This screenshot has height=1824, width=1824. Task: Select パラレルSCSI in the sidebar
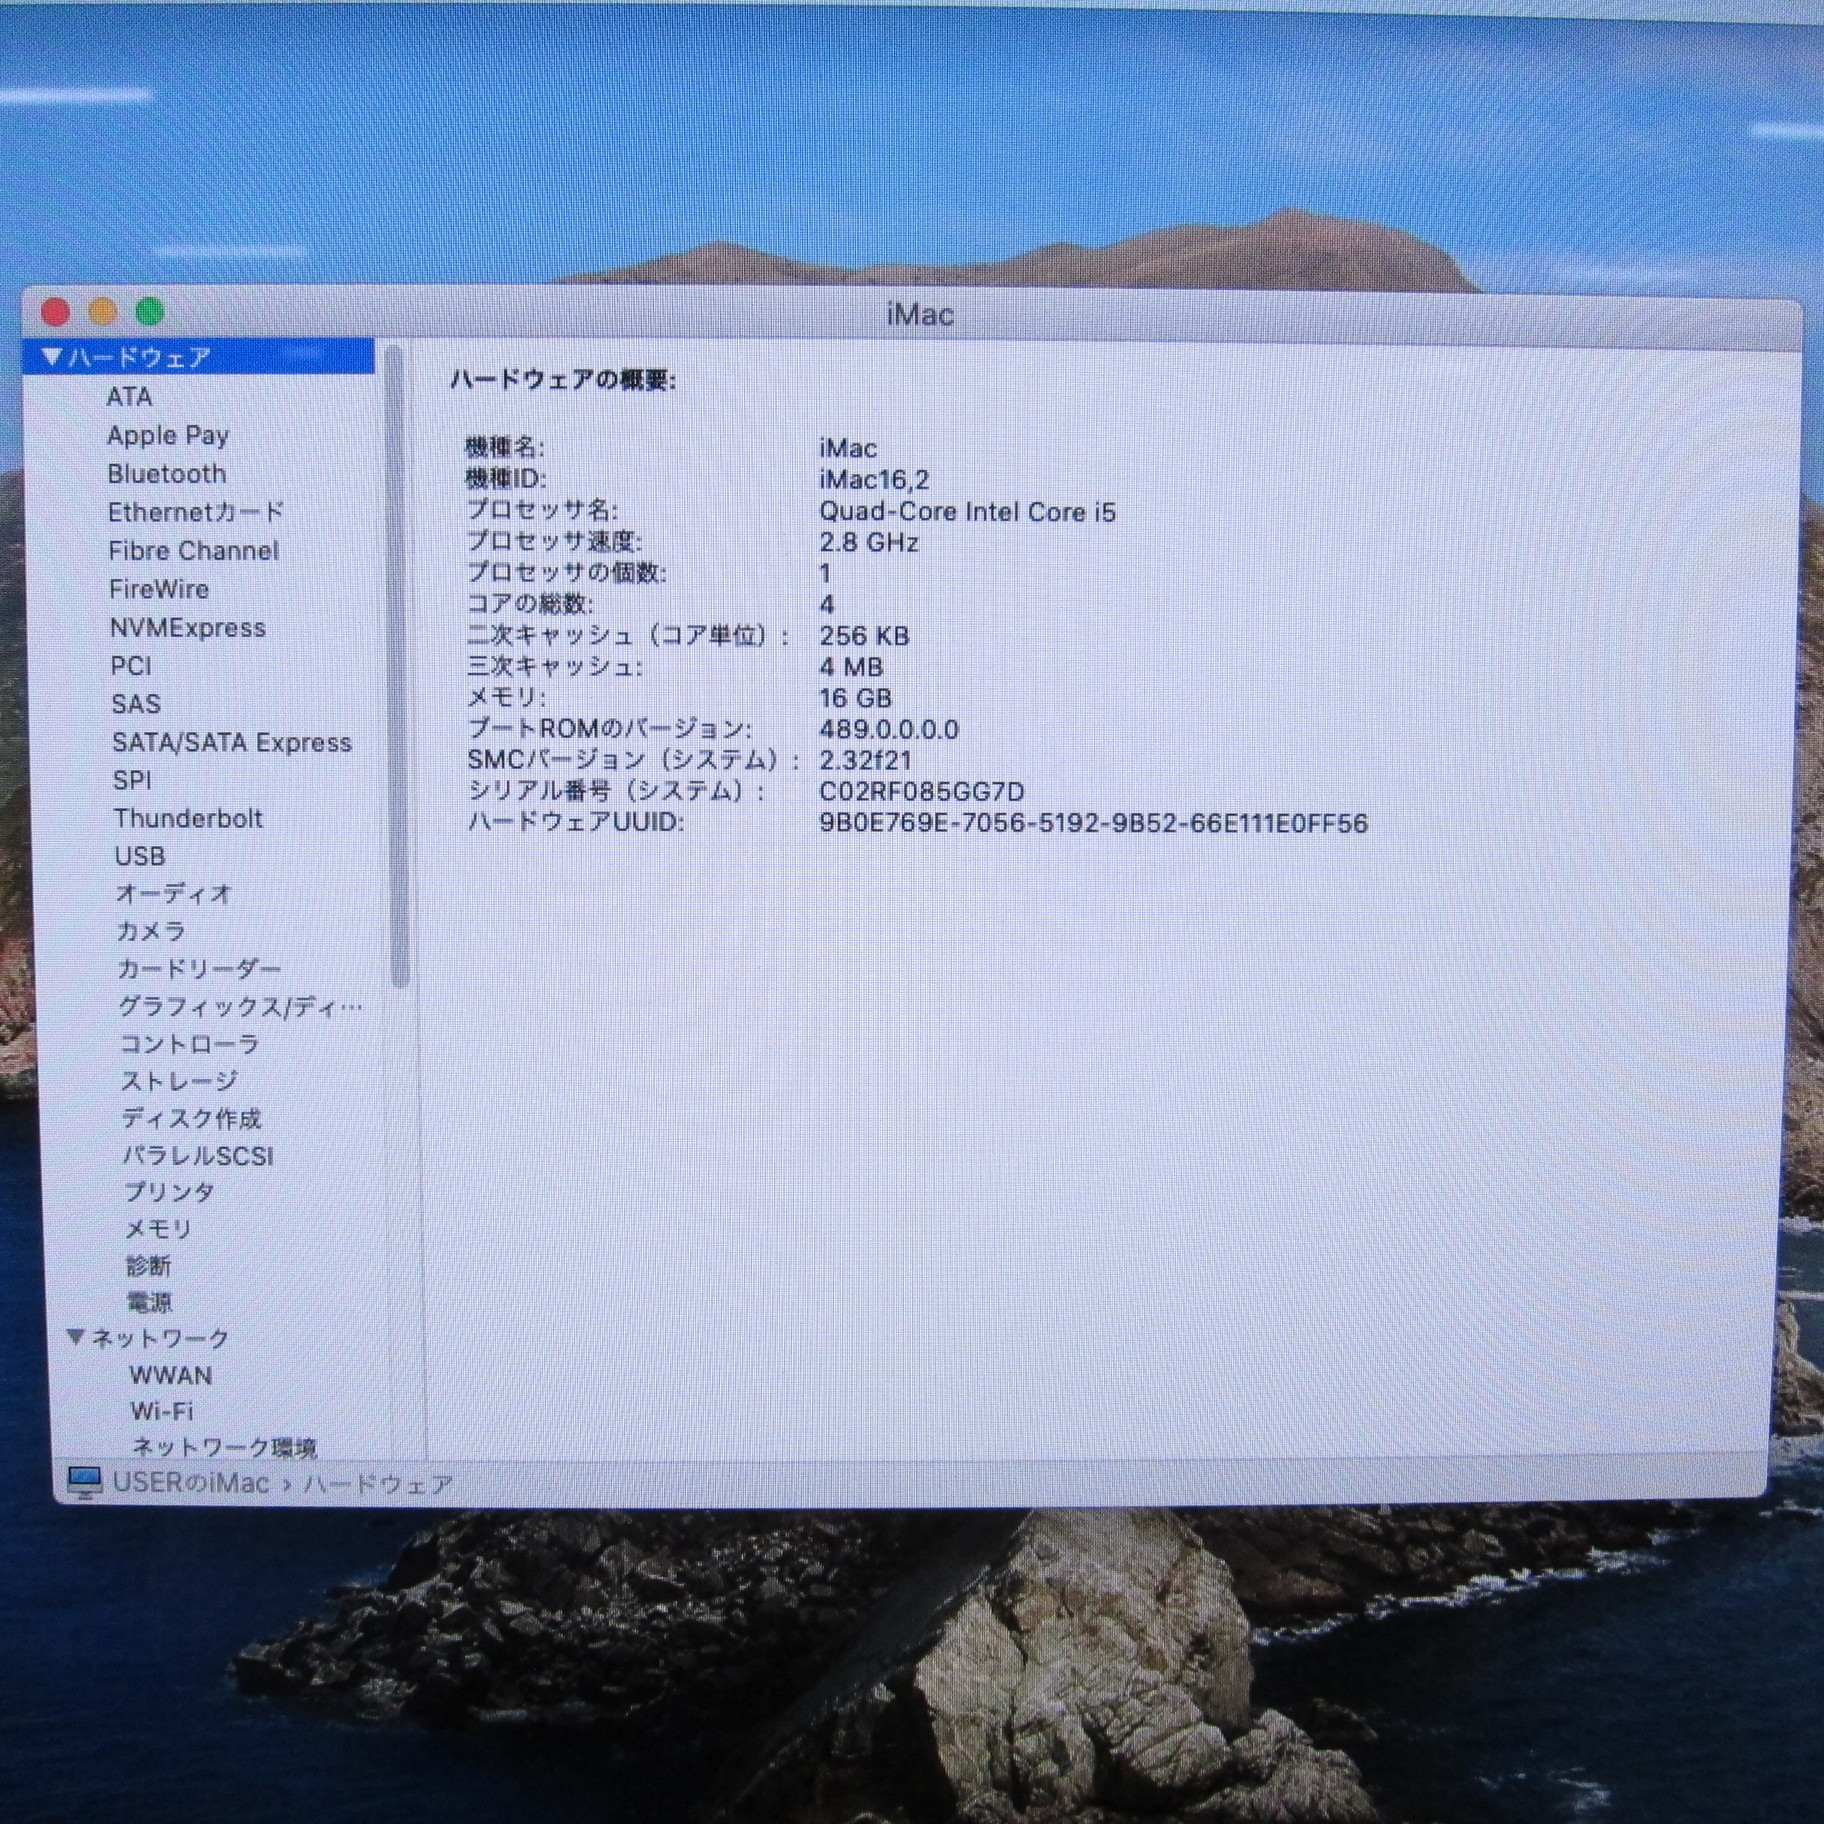click(x=198, y=1156)
